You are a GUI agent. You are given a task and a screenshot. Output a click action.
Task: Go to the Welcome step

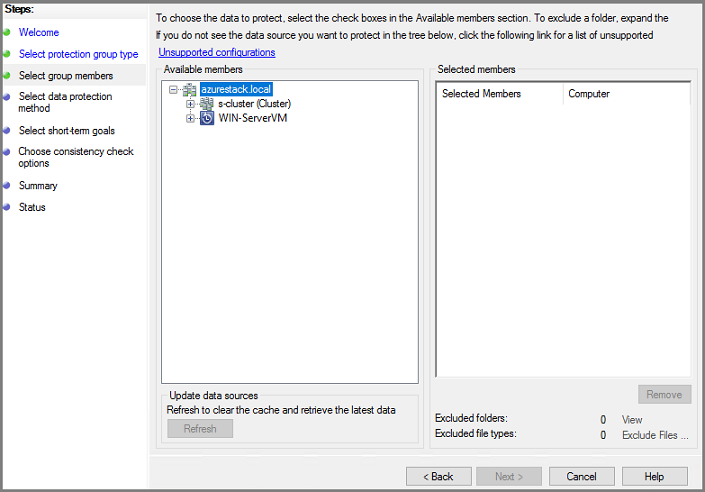point(39,32)
